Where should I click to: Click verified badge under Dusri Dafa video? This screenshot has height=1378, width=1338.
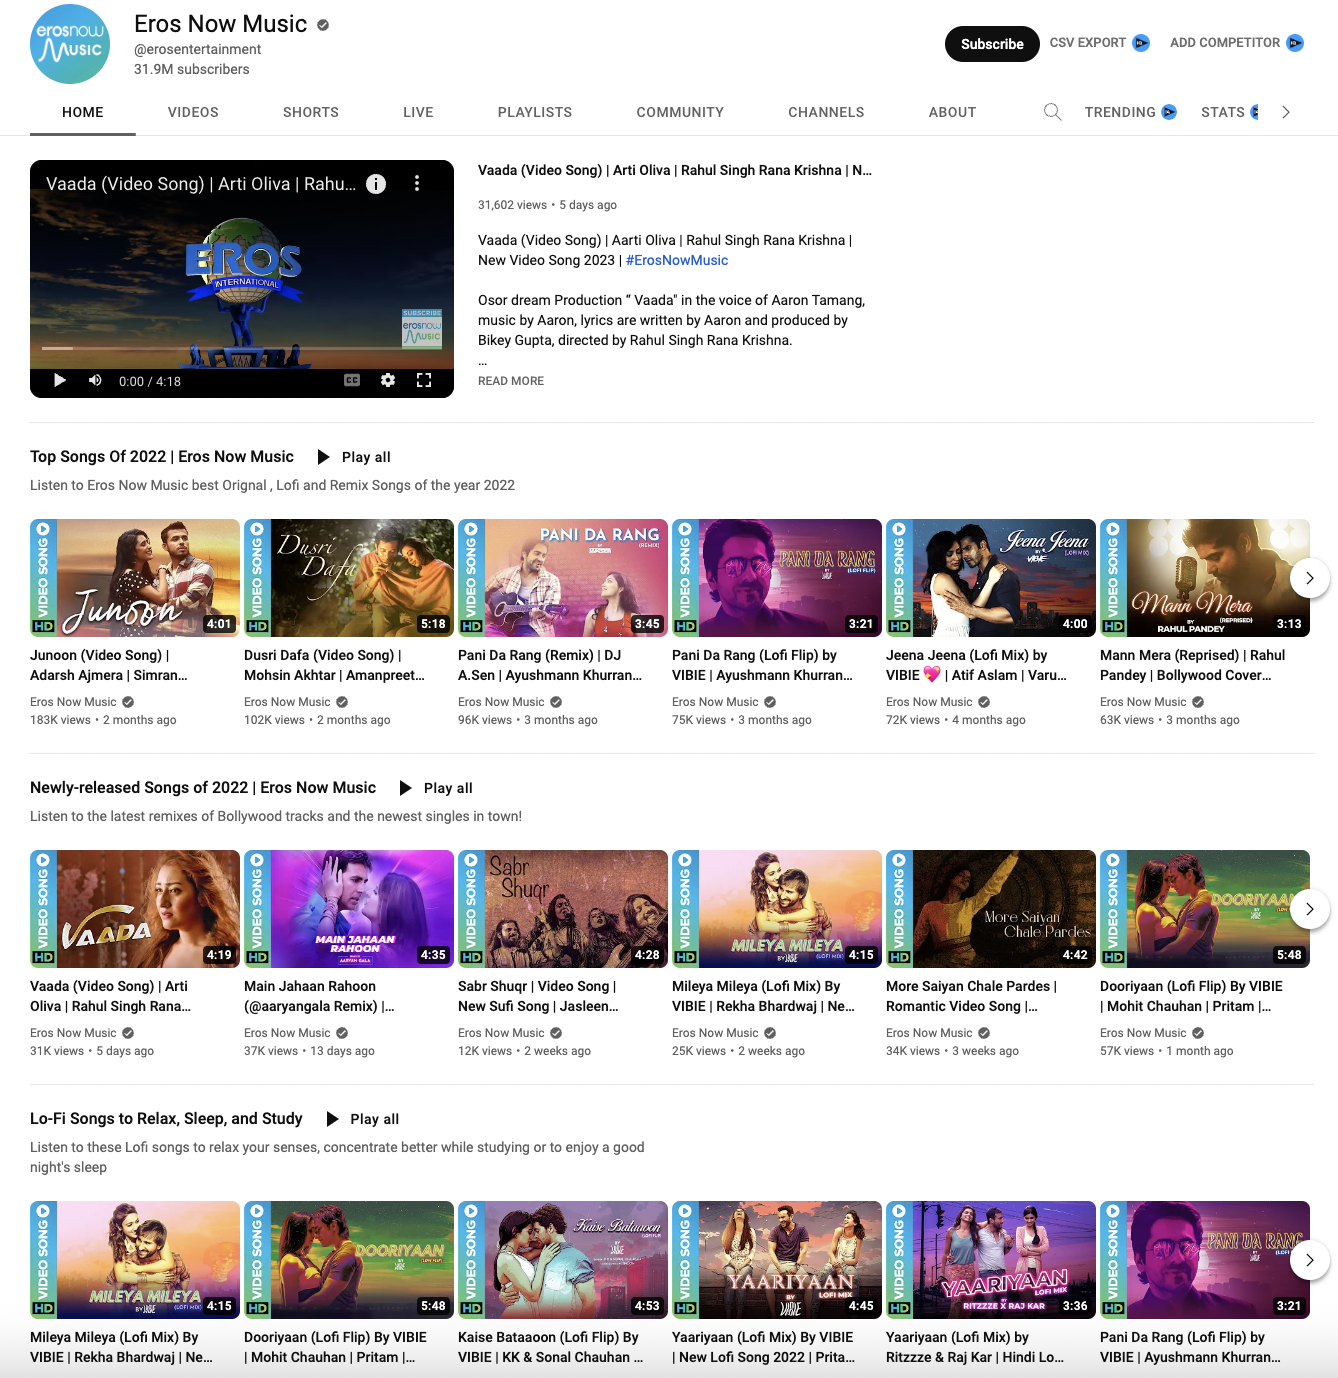coord(342,702)
